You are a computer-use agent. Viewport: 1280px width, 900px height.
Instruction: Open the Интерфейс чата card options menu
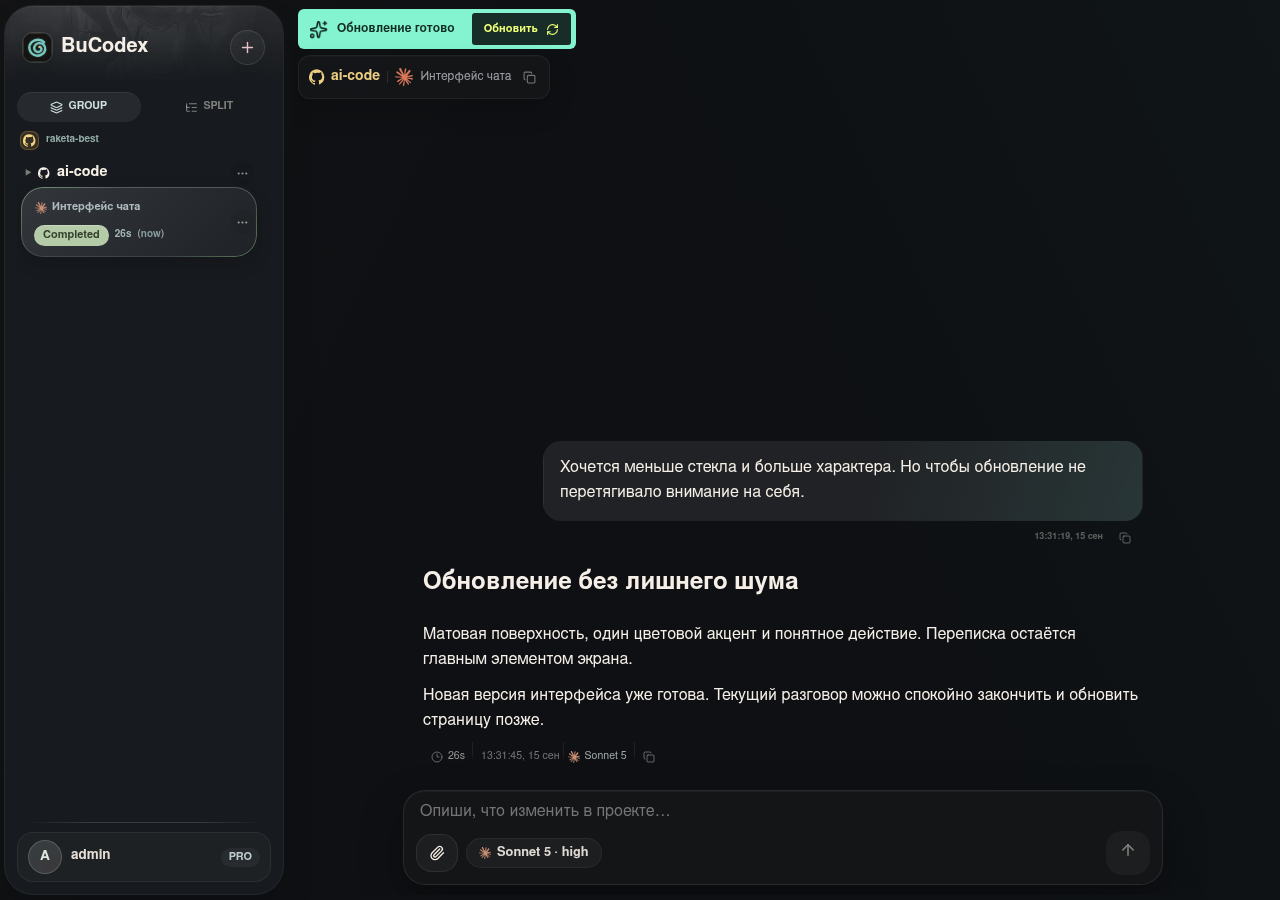click(x=242, y=222)
